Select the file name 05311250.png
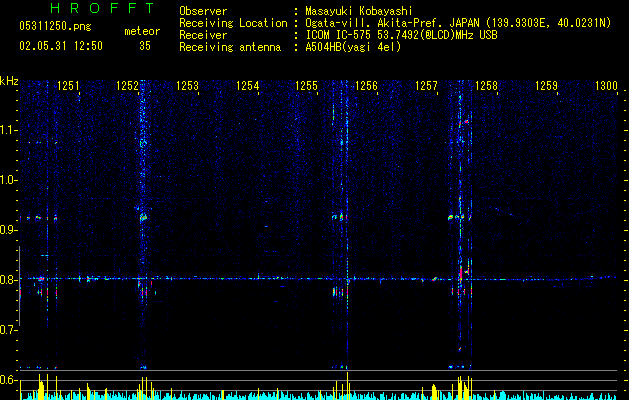629x400 pixels. [55, 26]
